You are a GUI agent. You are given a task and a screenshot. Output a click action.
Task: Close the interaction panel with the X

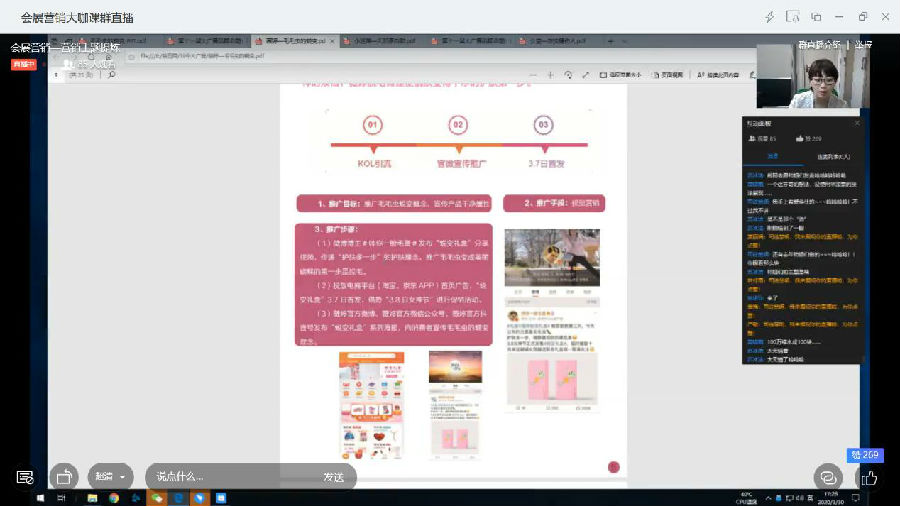tap(856, 125)
